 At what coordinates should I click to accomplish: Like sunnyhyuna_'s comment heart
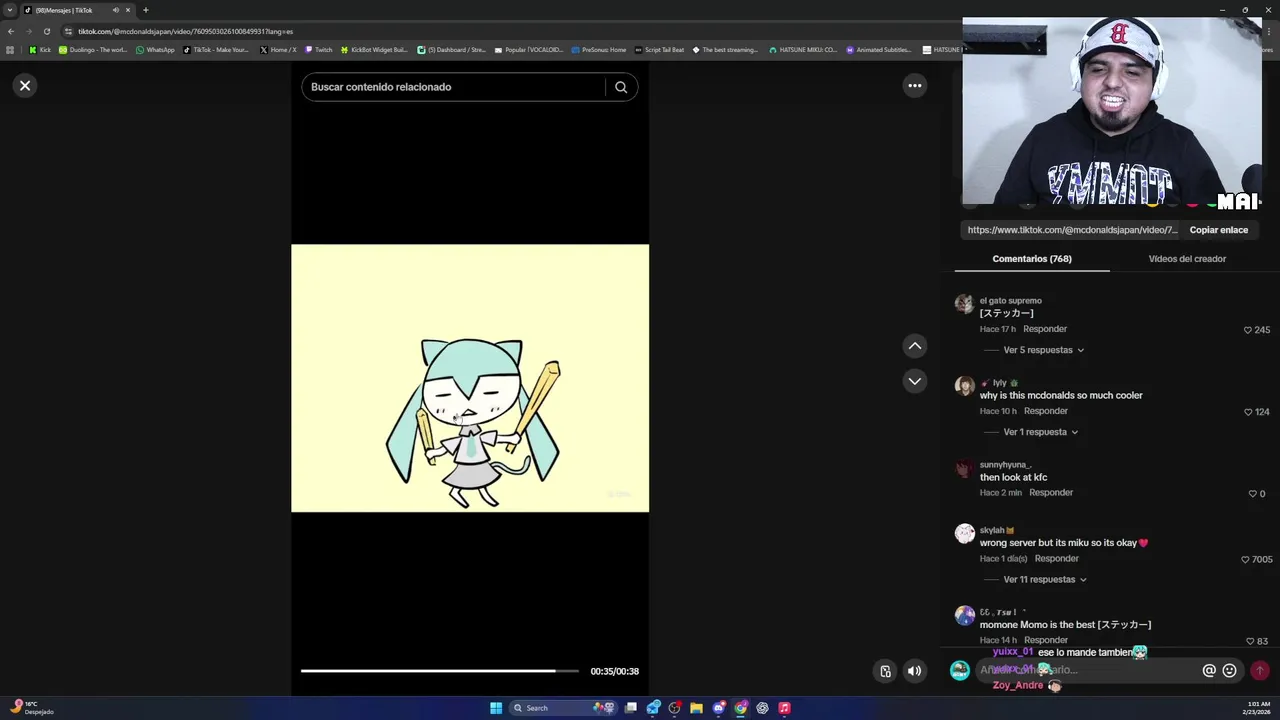[1252, 494]
